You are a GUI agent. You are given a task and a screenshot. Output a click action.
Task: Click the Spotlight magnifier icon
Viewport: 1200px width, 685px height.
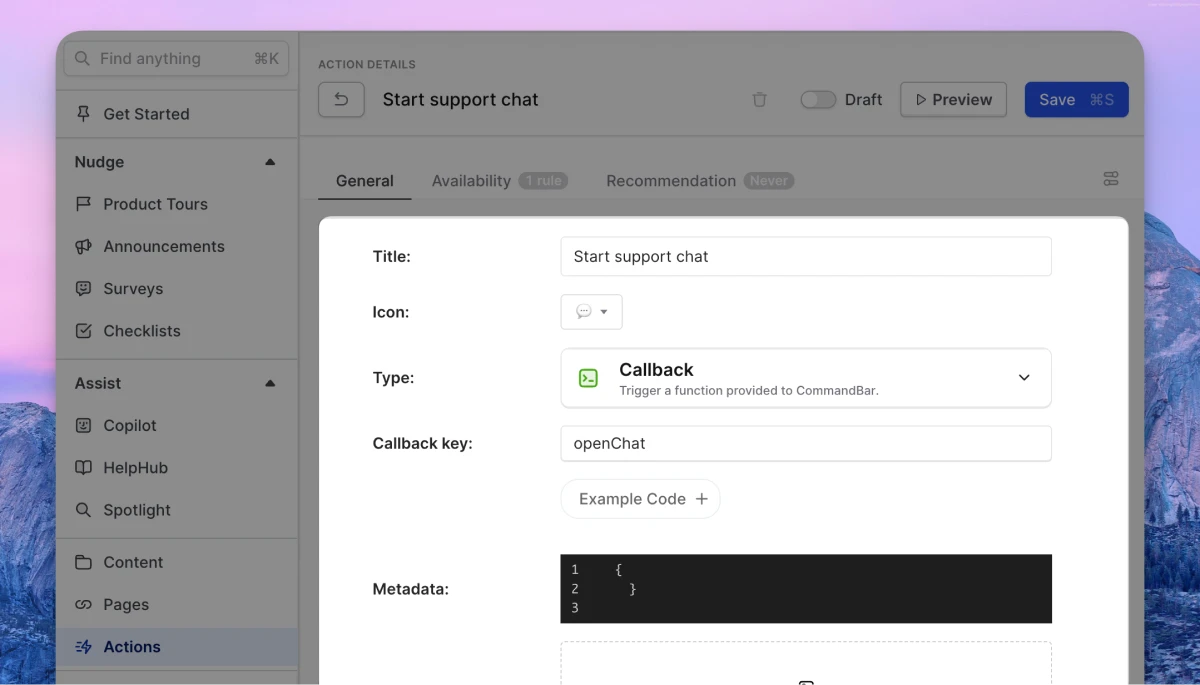click(84, 510)
